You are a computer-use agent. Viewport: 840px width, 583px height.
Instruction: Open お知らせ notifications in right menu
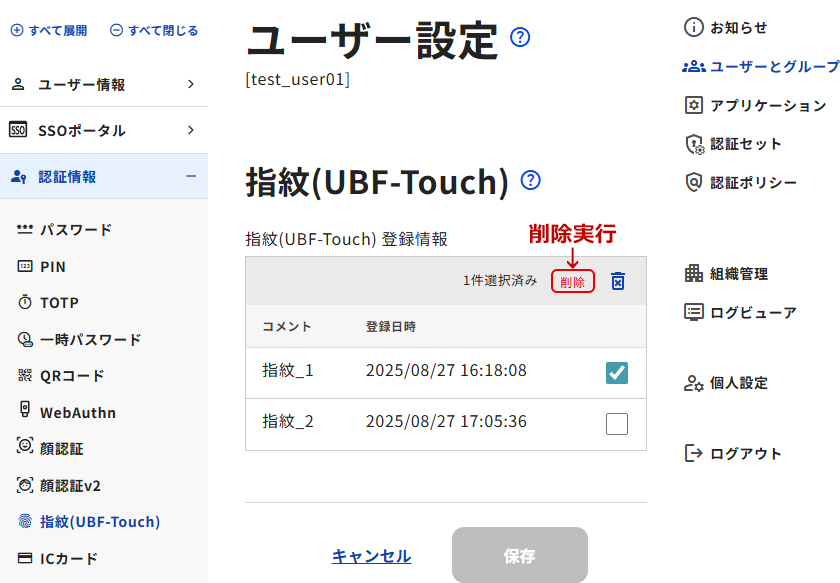coord(738,28)
